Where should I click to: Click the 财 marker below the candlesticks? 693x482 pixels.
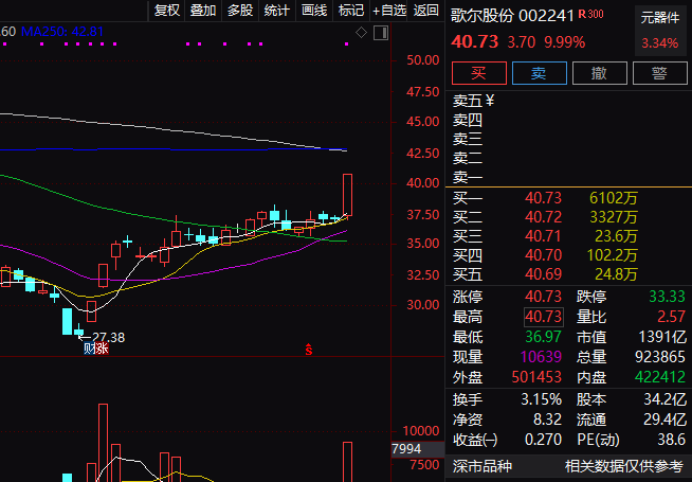89,349
